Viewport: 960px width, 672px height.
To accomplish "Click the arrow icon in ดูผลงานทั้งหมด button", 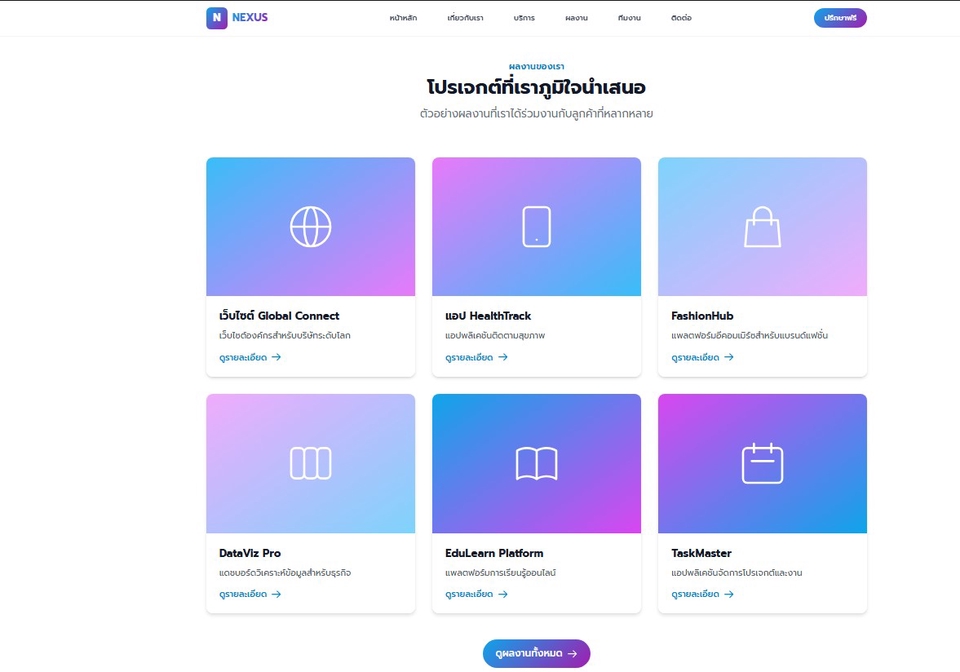I will click(x=572, y=654).
